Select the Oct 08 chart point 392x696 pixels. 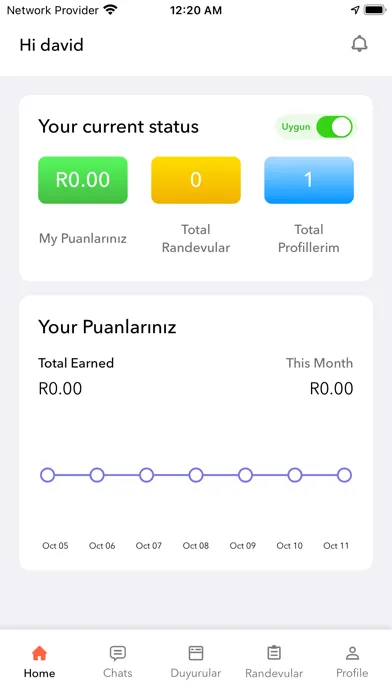[196, 475]
